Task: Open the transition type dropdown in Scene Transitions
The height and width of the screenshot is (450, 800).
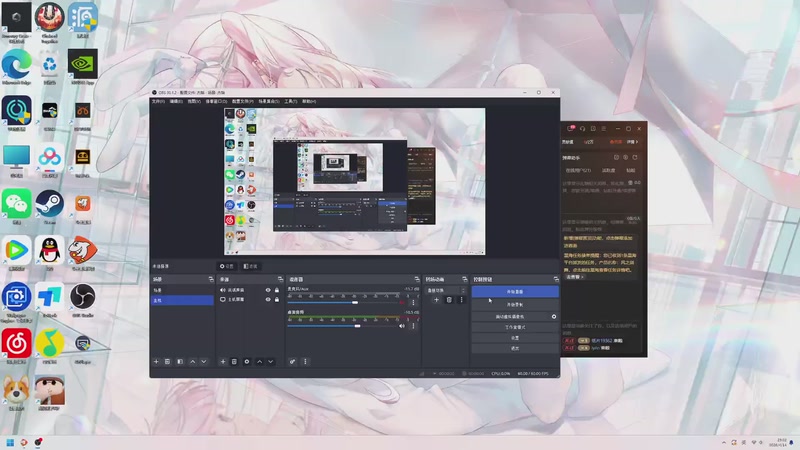Action: click(x=445, y=290)
